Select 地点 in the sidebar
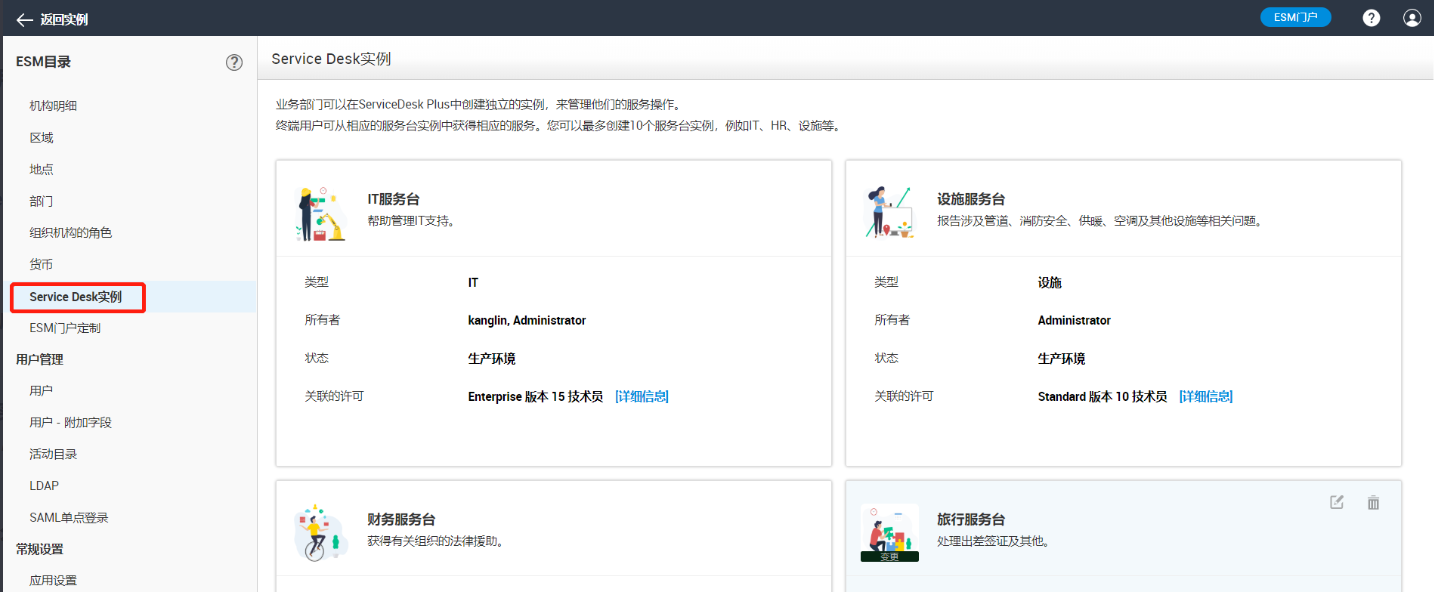 click(x=41, y=170)
